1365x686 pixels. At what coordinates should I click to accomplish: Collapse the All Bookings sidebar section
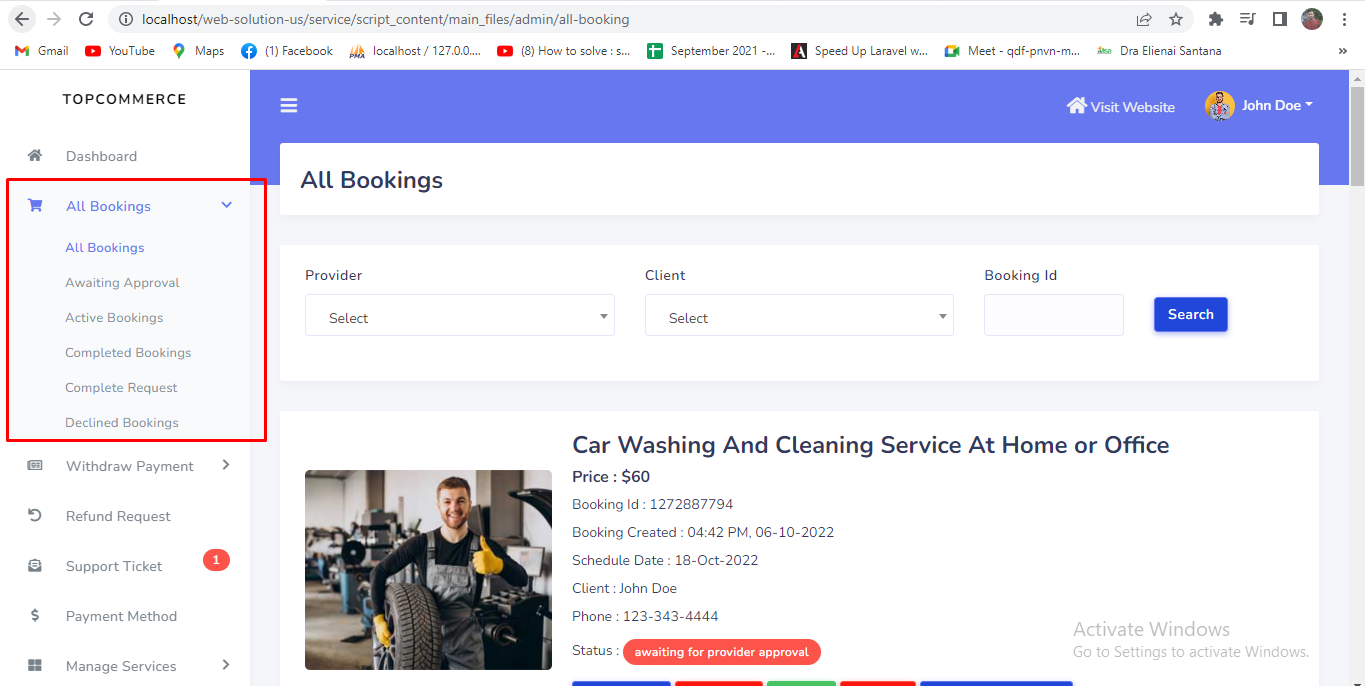(226, 205)
